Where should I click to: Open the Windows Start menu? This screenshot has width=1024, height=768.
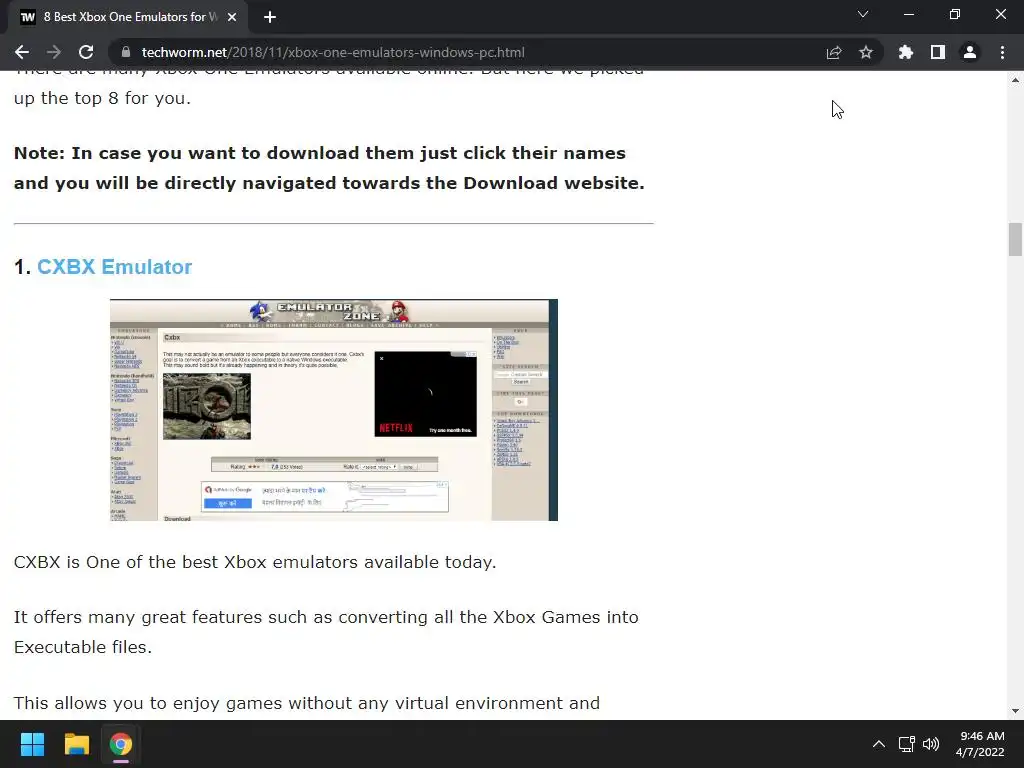(32, 744)
